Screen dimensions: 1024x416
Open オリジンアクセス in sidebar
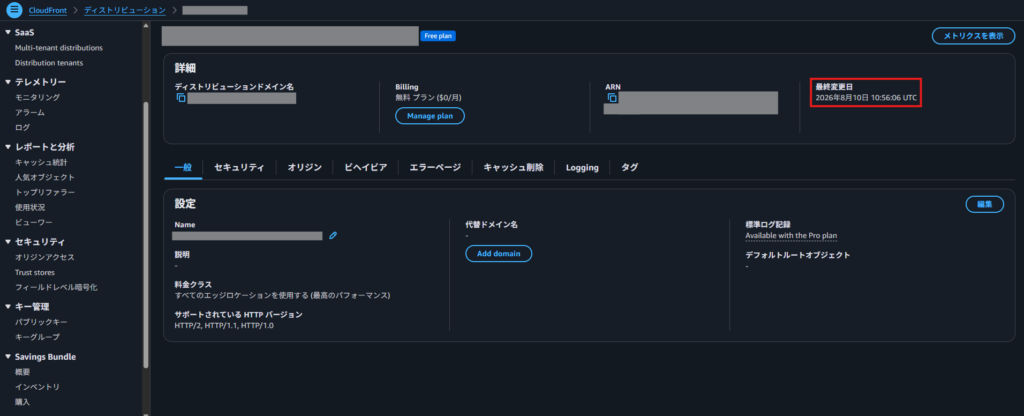44,257
